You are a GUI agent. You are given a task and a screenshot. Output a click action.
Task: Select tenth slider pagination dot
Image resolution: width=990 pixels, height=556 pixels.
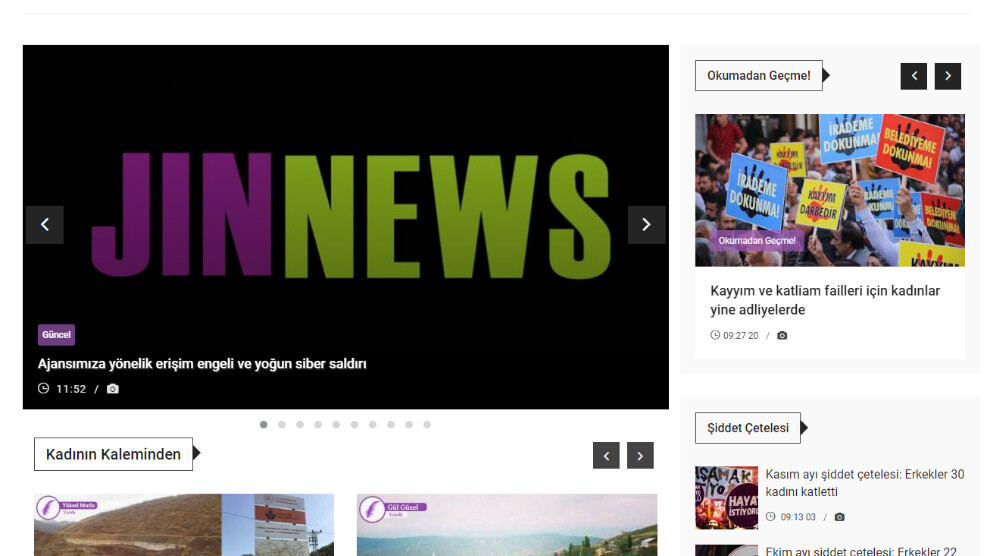[x=427, y=425]
